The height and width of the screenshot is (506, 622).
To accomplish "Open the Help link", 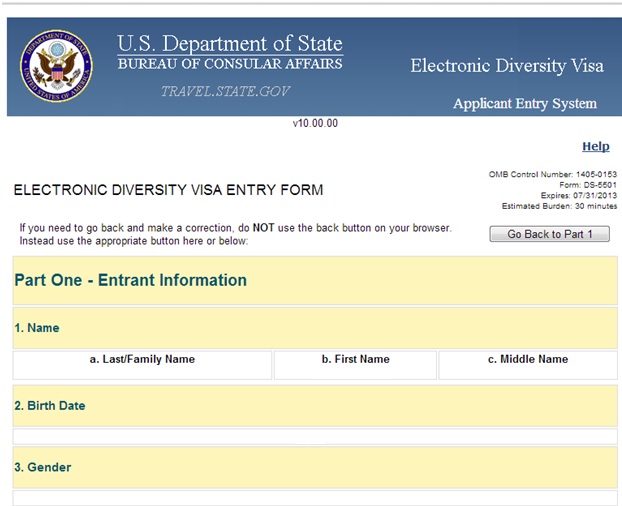I will (595, 146).
